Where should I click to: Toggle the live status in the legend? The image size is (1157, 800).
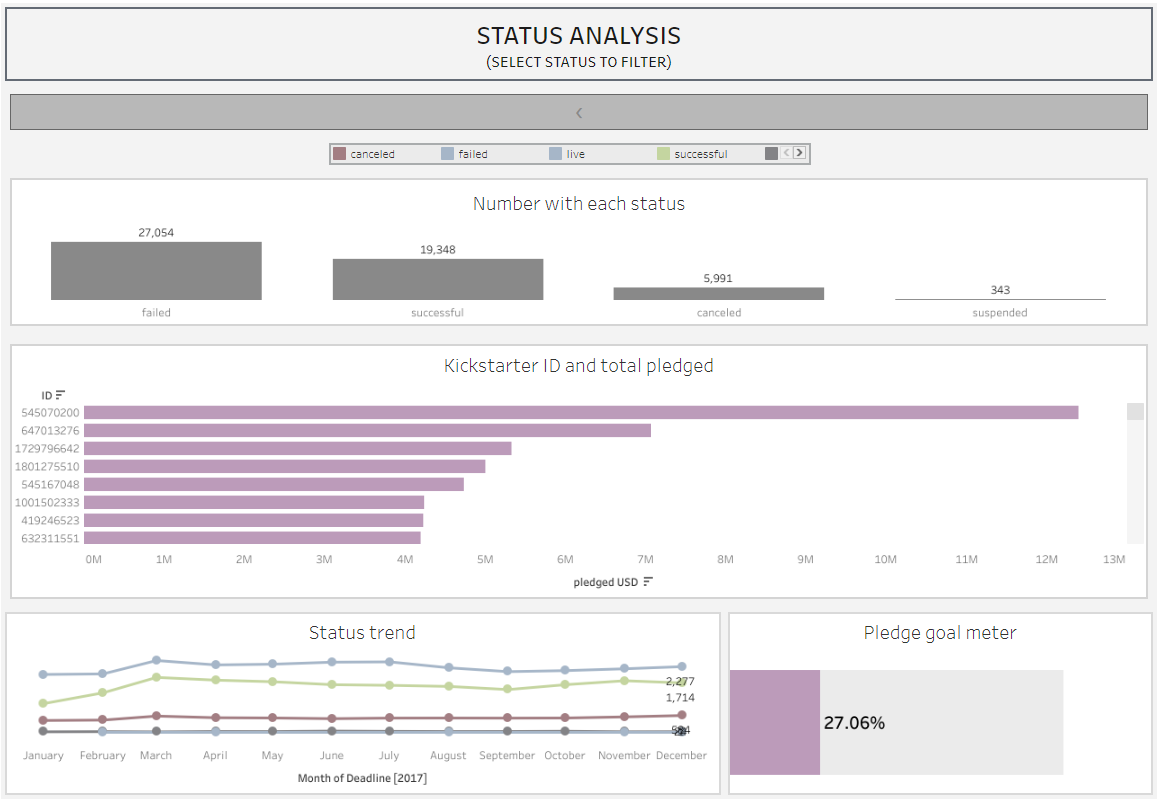pyautogui.click(x=575, y=154)
